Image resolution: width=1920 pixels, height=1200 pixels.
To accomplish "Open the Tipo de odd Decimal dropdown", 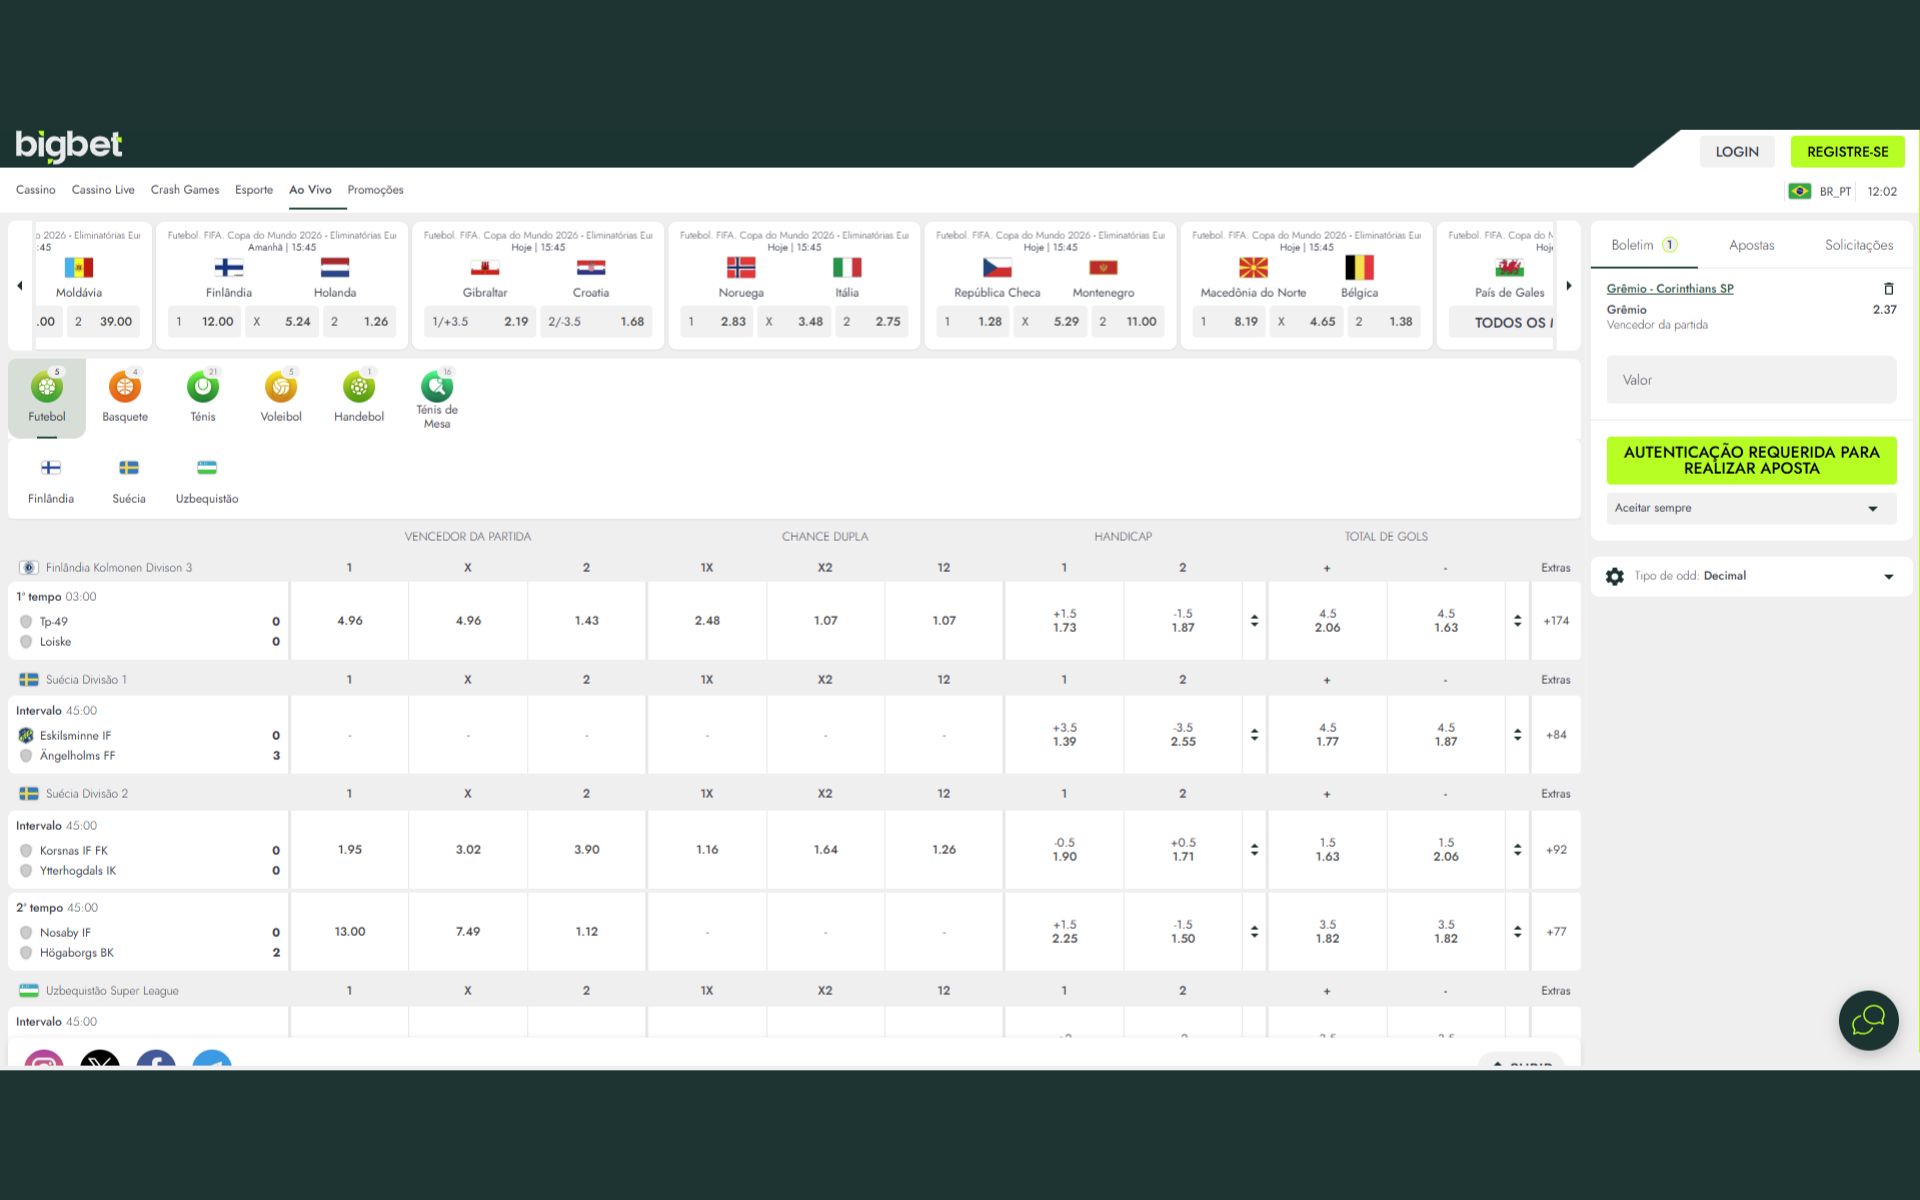I will coord(1750,576).
